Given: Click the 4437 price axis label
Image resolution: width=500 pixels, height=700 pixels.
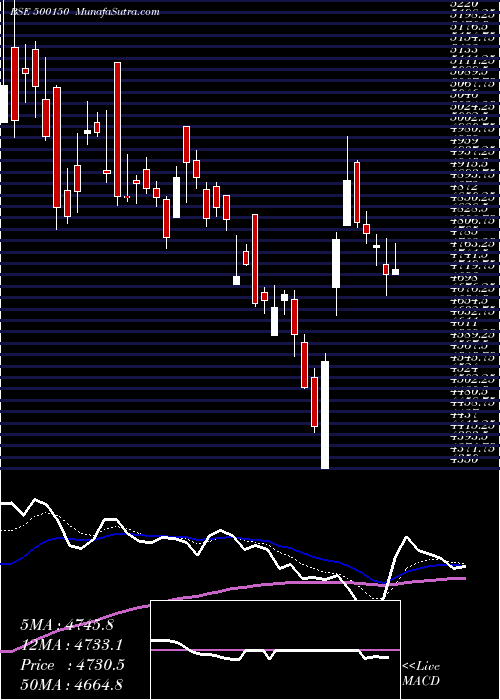Looking at the screenshot, I should coord(464,415).
